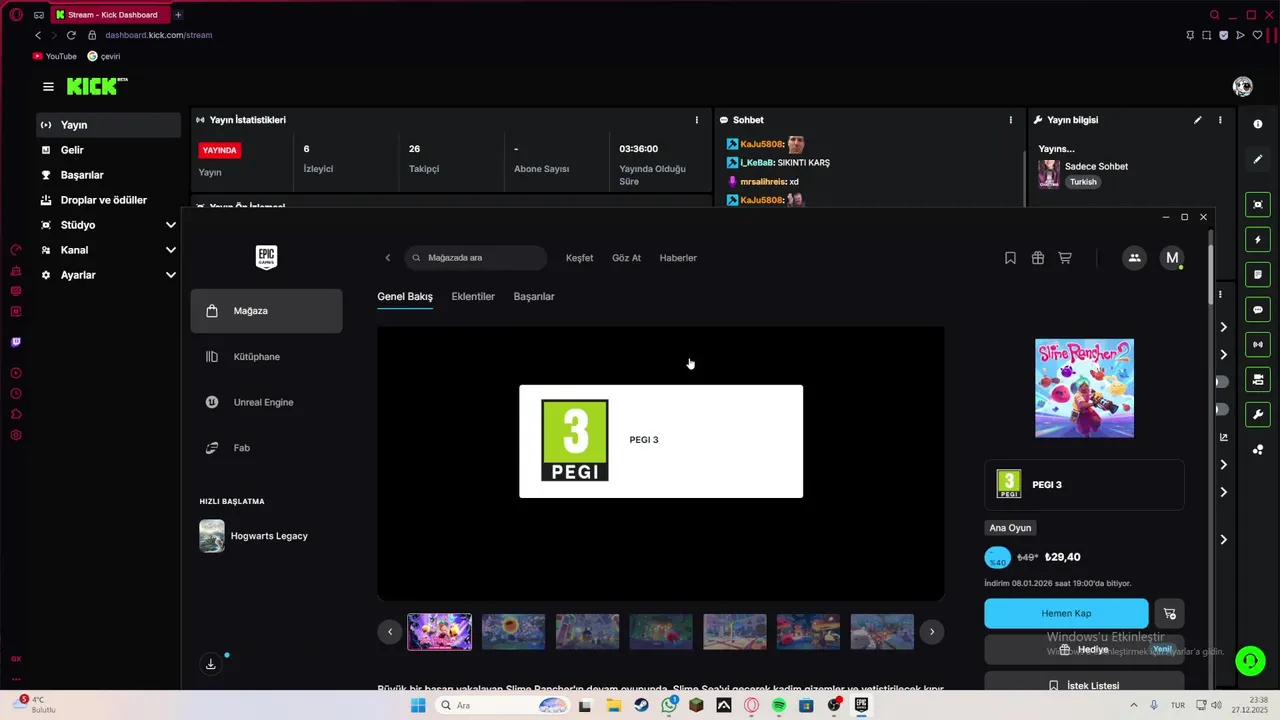
Task: Select first highlighted screenshot thumbnail
Action: coord(440,632)
